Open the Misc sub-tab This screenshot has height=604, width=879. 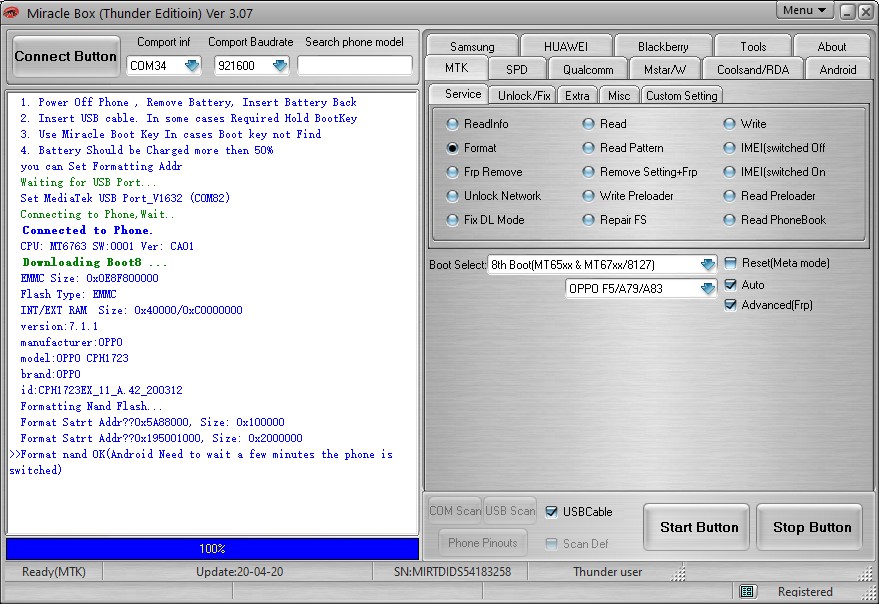click(619, 95)
